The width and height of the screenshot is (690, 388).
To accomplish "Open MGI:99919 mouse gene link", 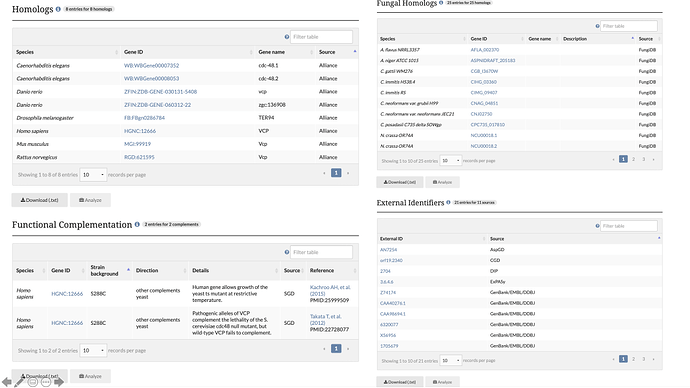I will [x=137, y=144].
